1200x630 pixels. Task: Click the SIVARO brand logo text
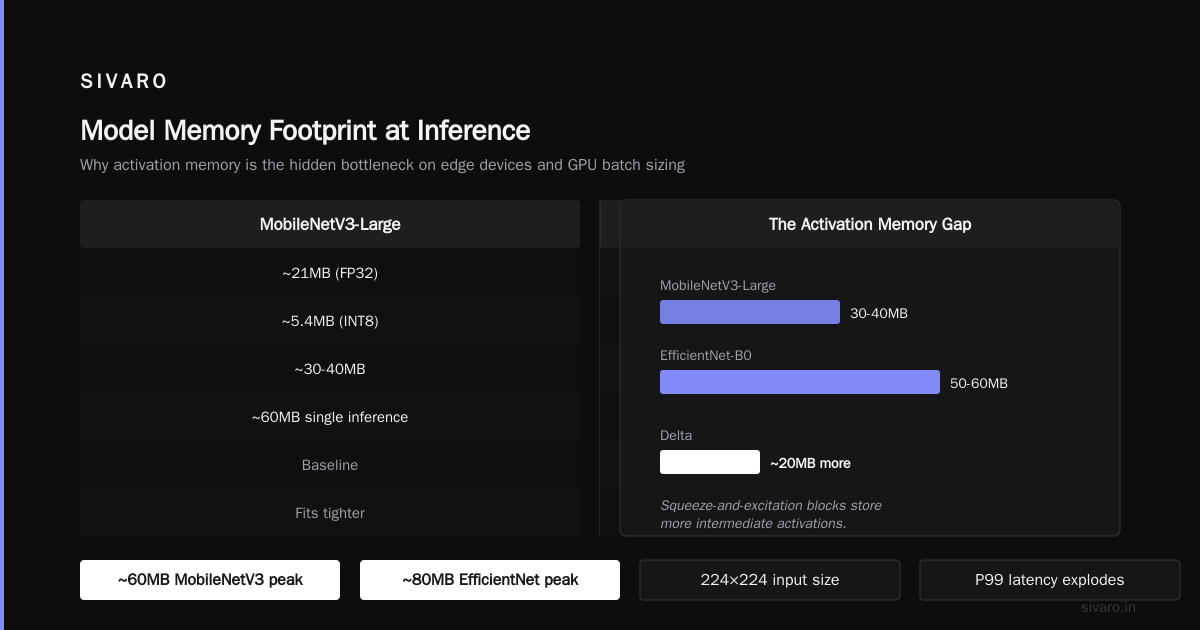[x=124, y=82]
